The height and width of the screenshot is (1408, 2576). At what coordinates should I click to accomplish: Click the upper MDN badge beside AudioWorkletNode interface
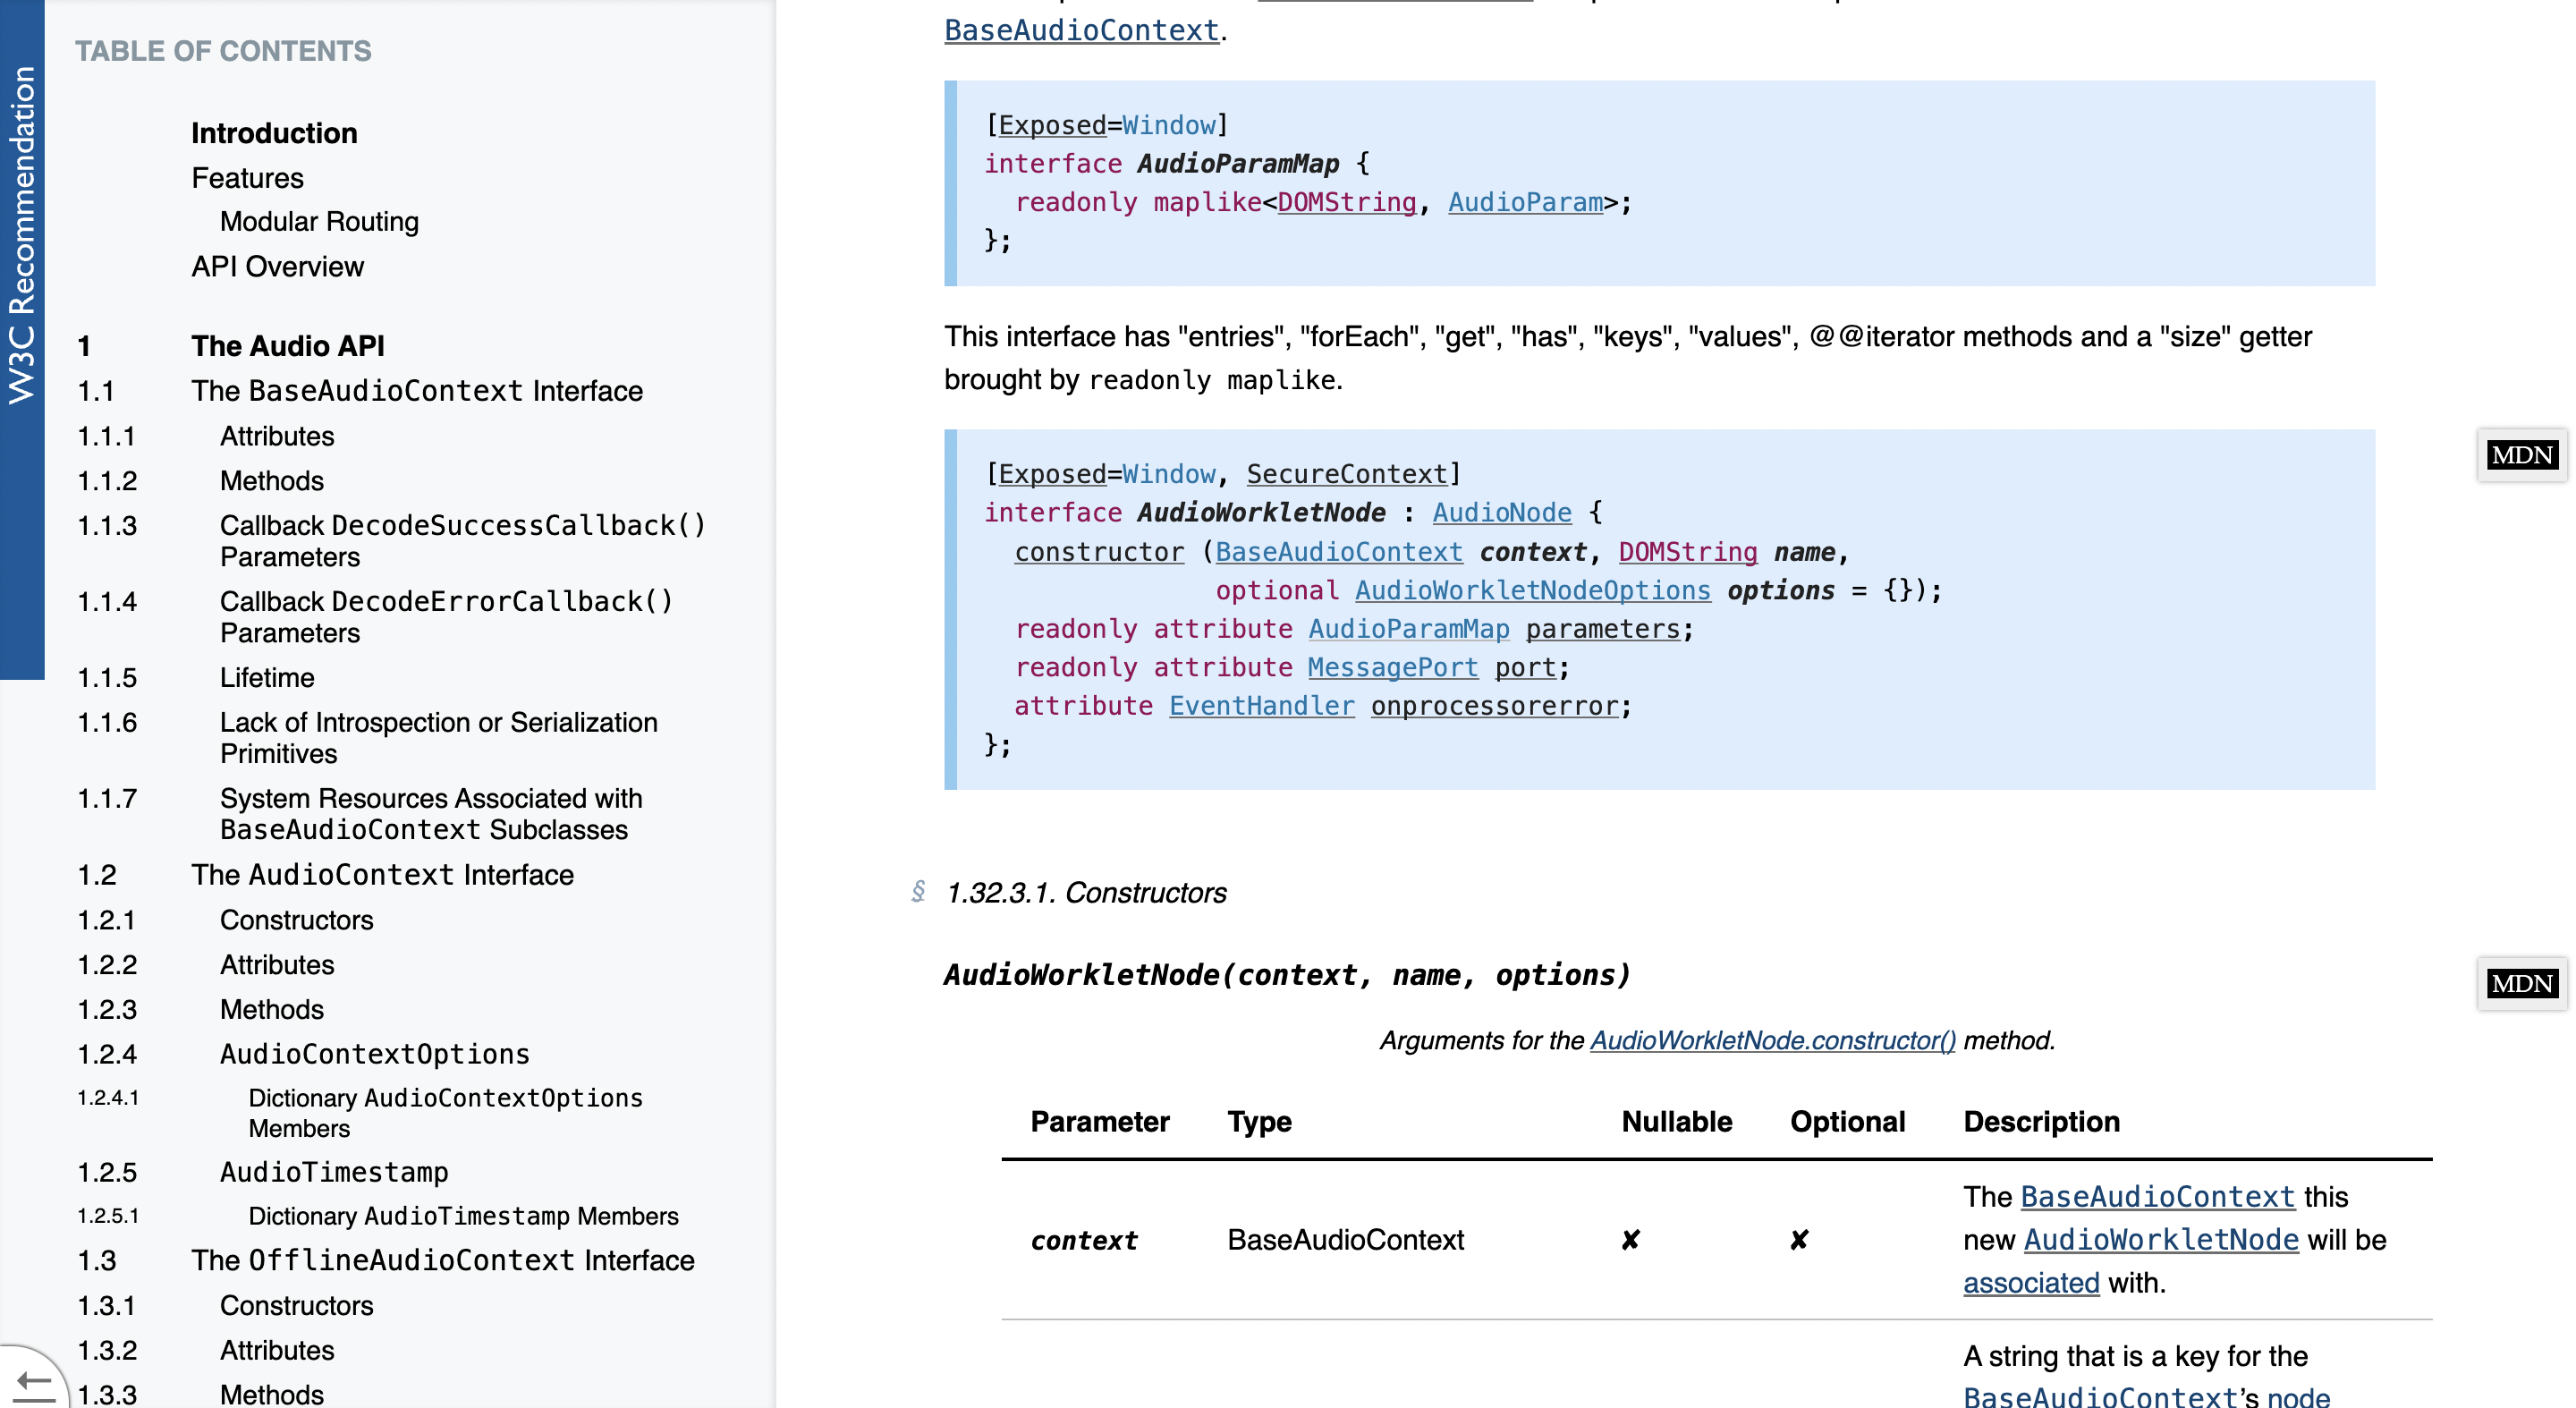2521,456
